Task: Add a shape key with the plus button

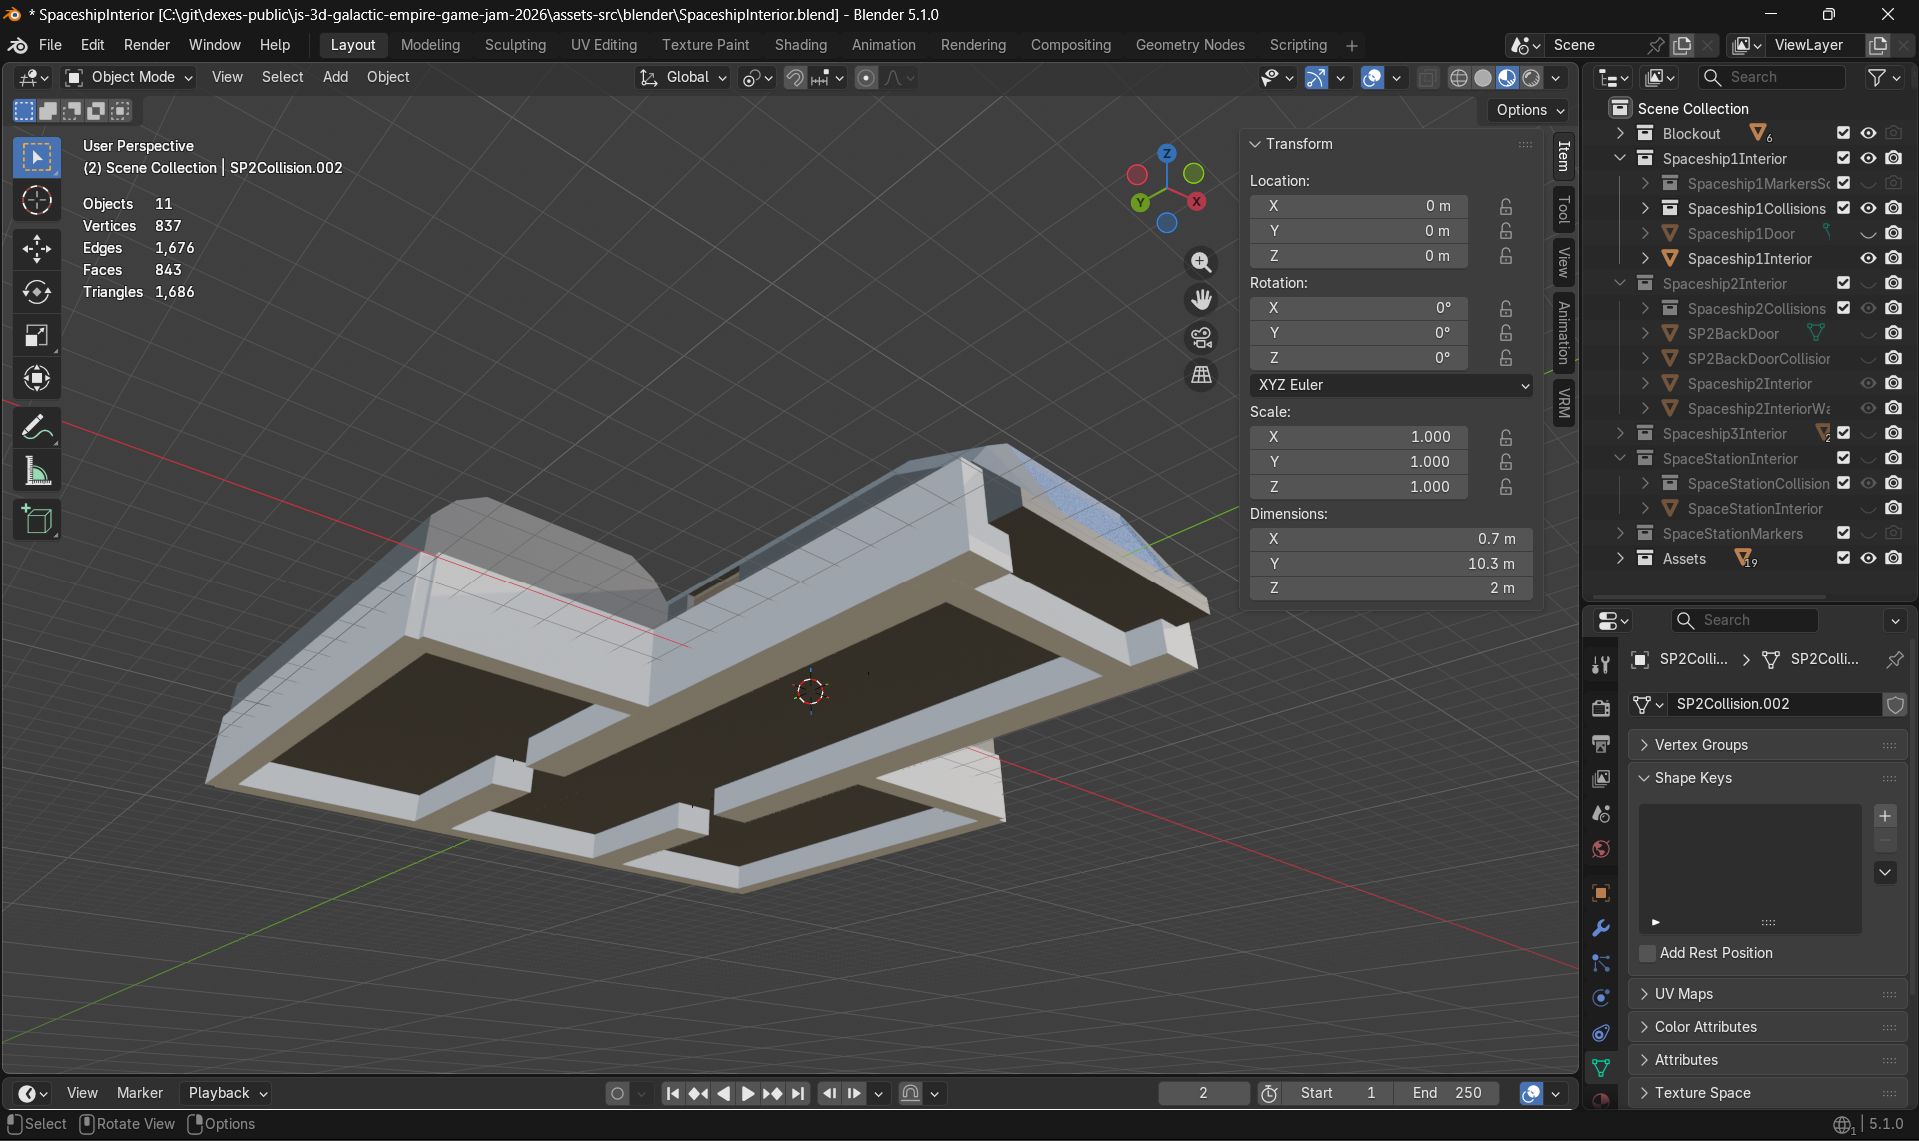Action: click(1884, 816)
